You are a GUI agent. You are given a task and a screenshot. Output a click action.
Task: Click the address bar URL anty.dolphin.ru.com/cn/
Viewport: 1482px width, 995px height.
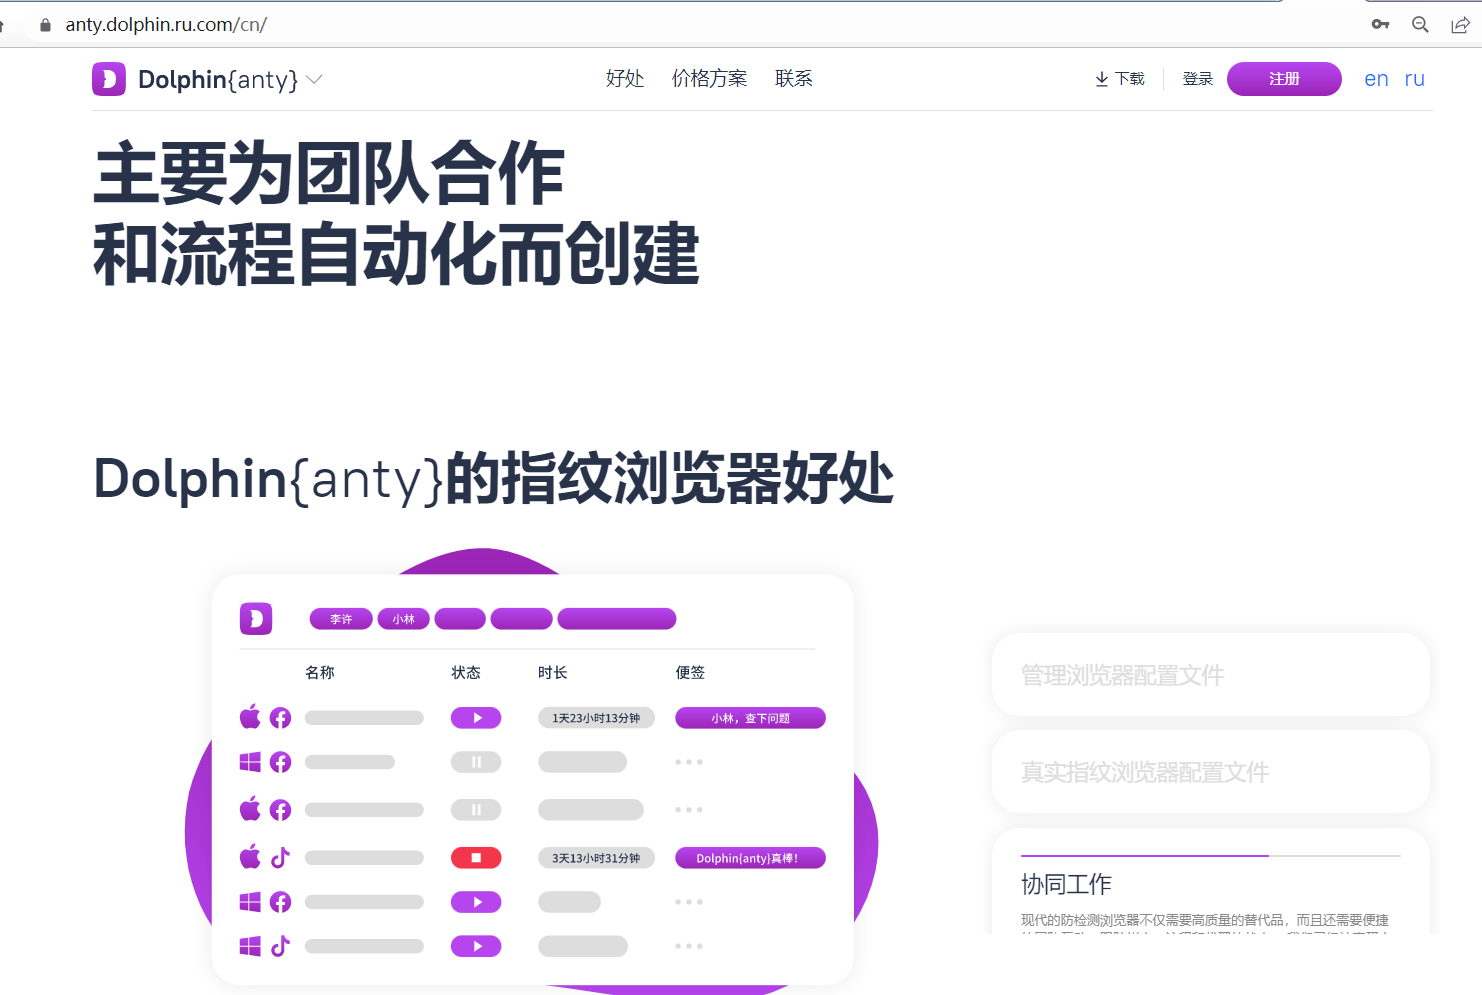coord(166,25)
